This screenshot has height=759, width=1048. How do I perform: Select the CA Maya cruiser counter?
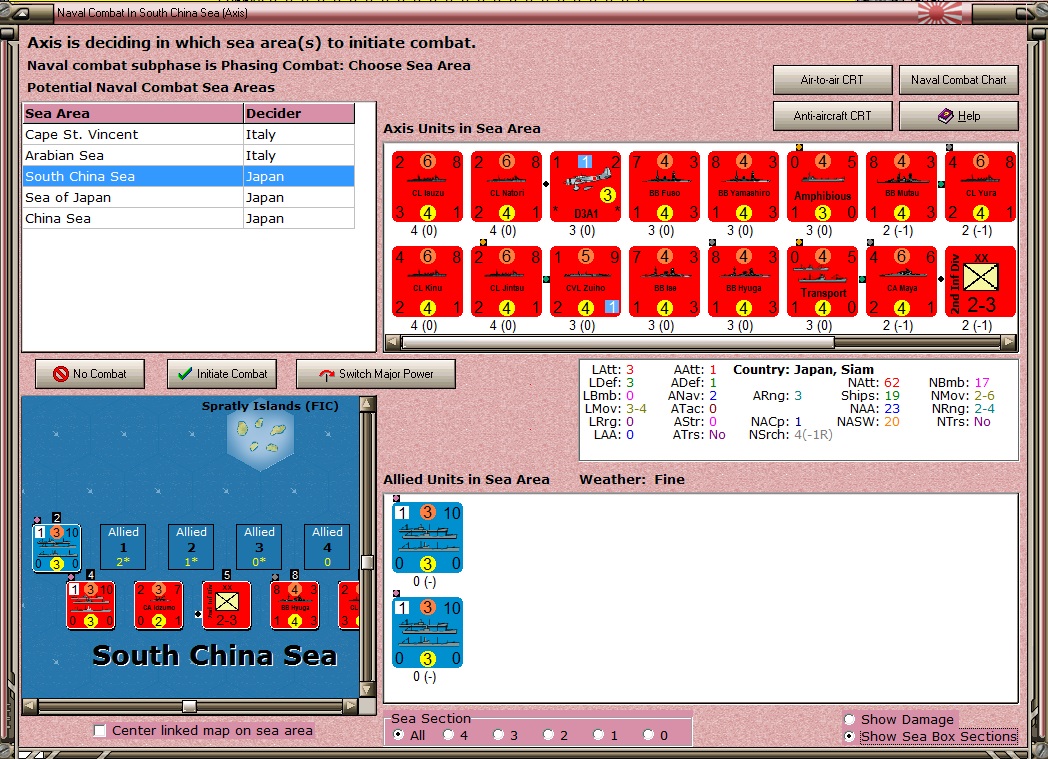901,281
